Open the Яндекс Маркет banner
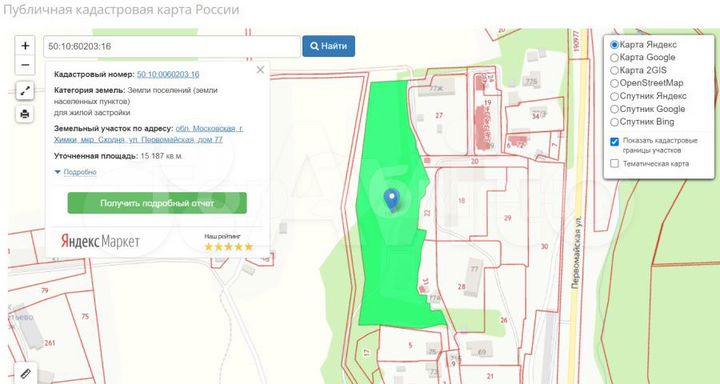This screenshot has width=720, height=384. [x=100, y=242]
